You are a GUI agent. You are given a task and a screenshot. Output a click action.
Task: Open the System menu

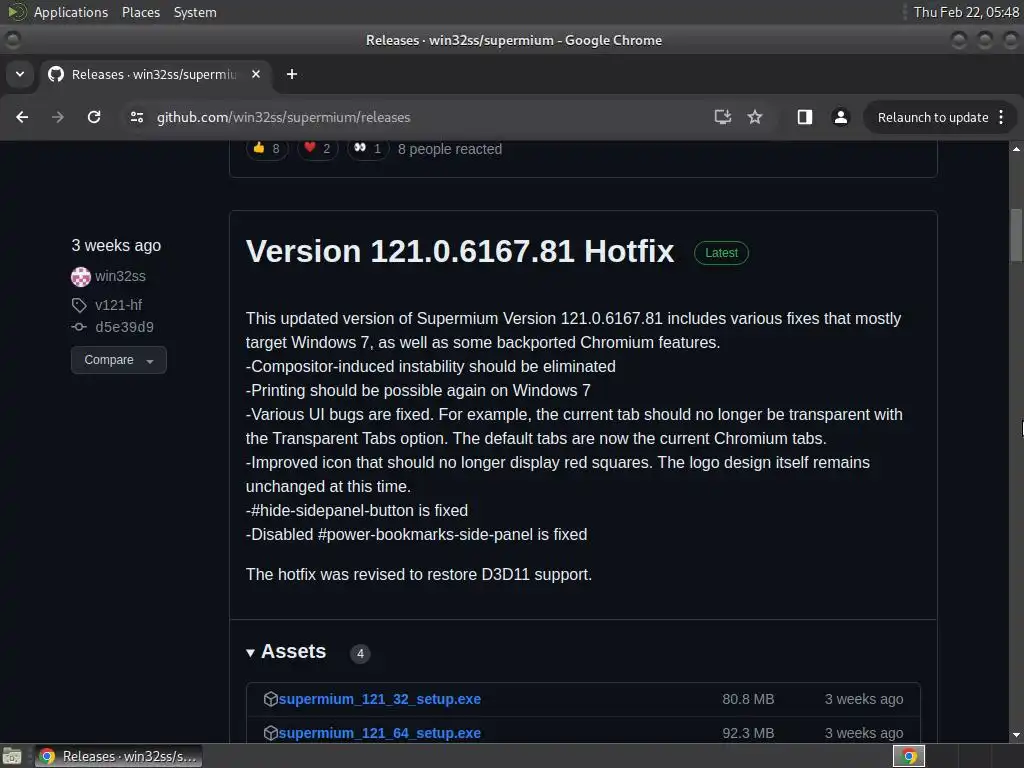click(195, 12)
